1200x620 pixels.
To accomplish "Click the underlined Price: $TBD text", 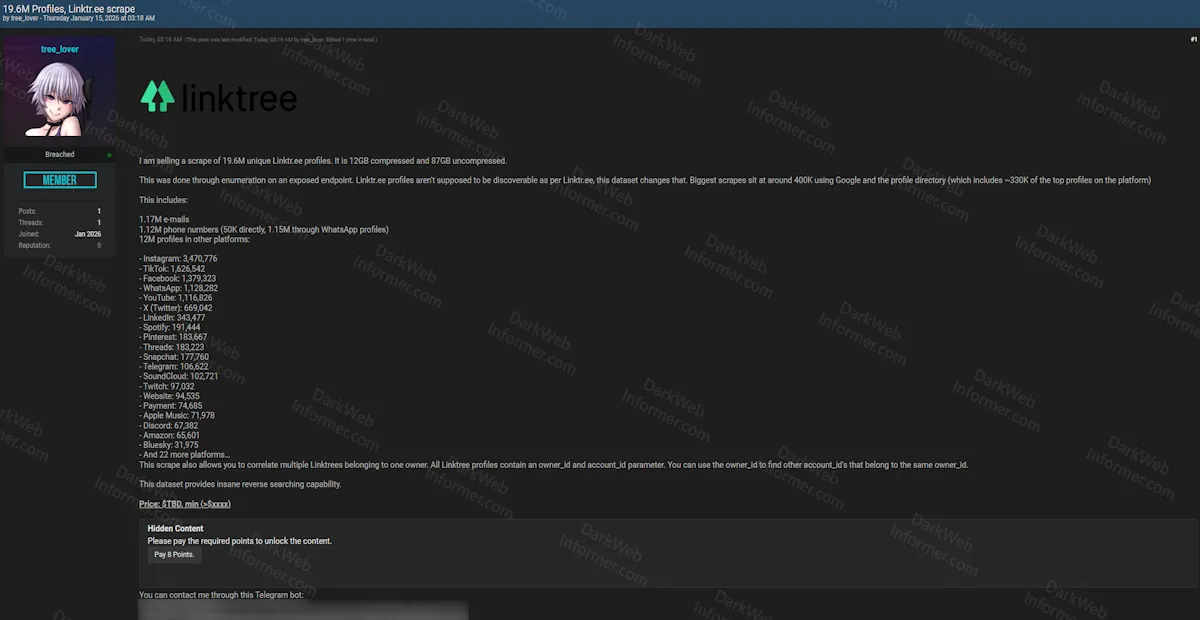I will tap(183, 504).
